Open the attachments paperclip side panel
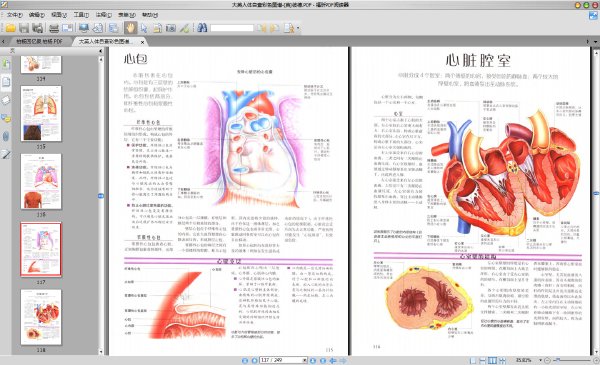 (6, 137)
